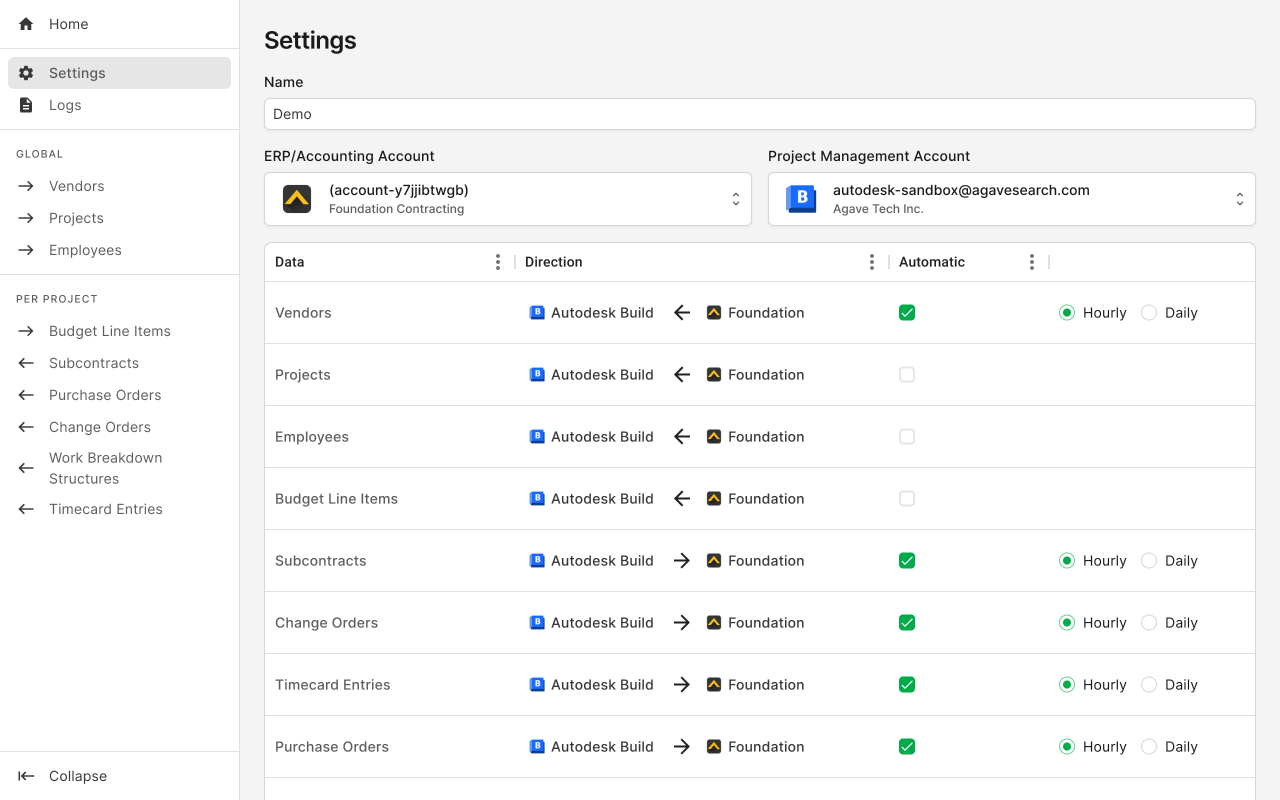The height and width of the screenshot is (800, 1280).
Task: Open global Employees sidebar link
Action: coord(119,250)
